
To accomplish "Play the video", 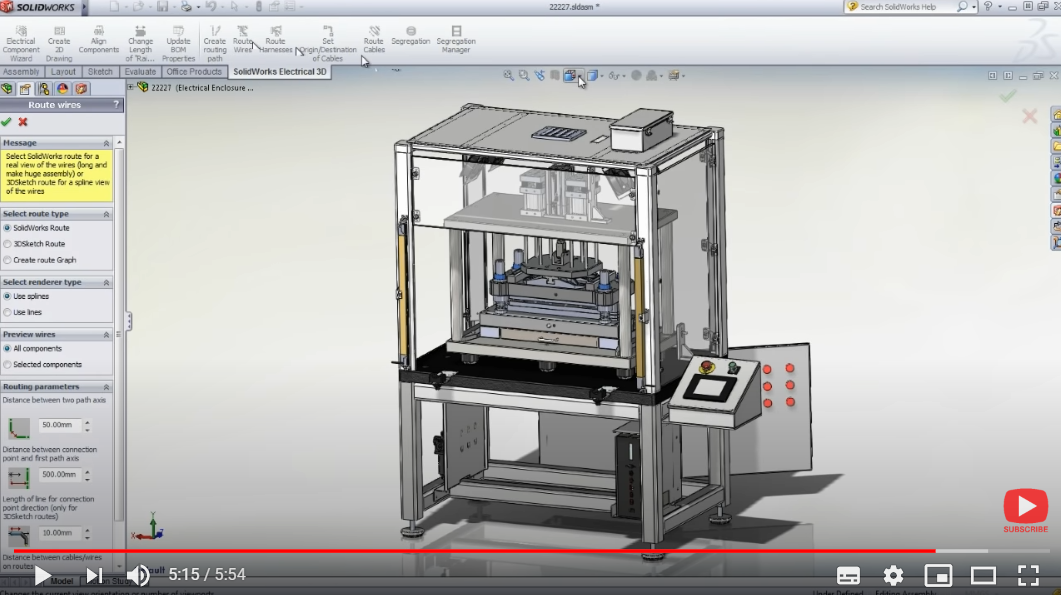I will [42, 575].
